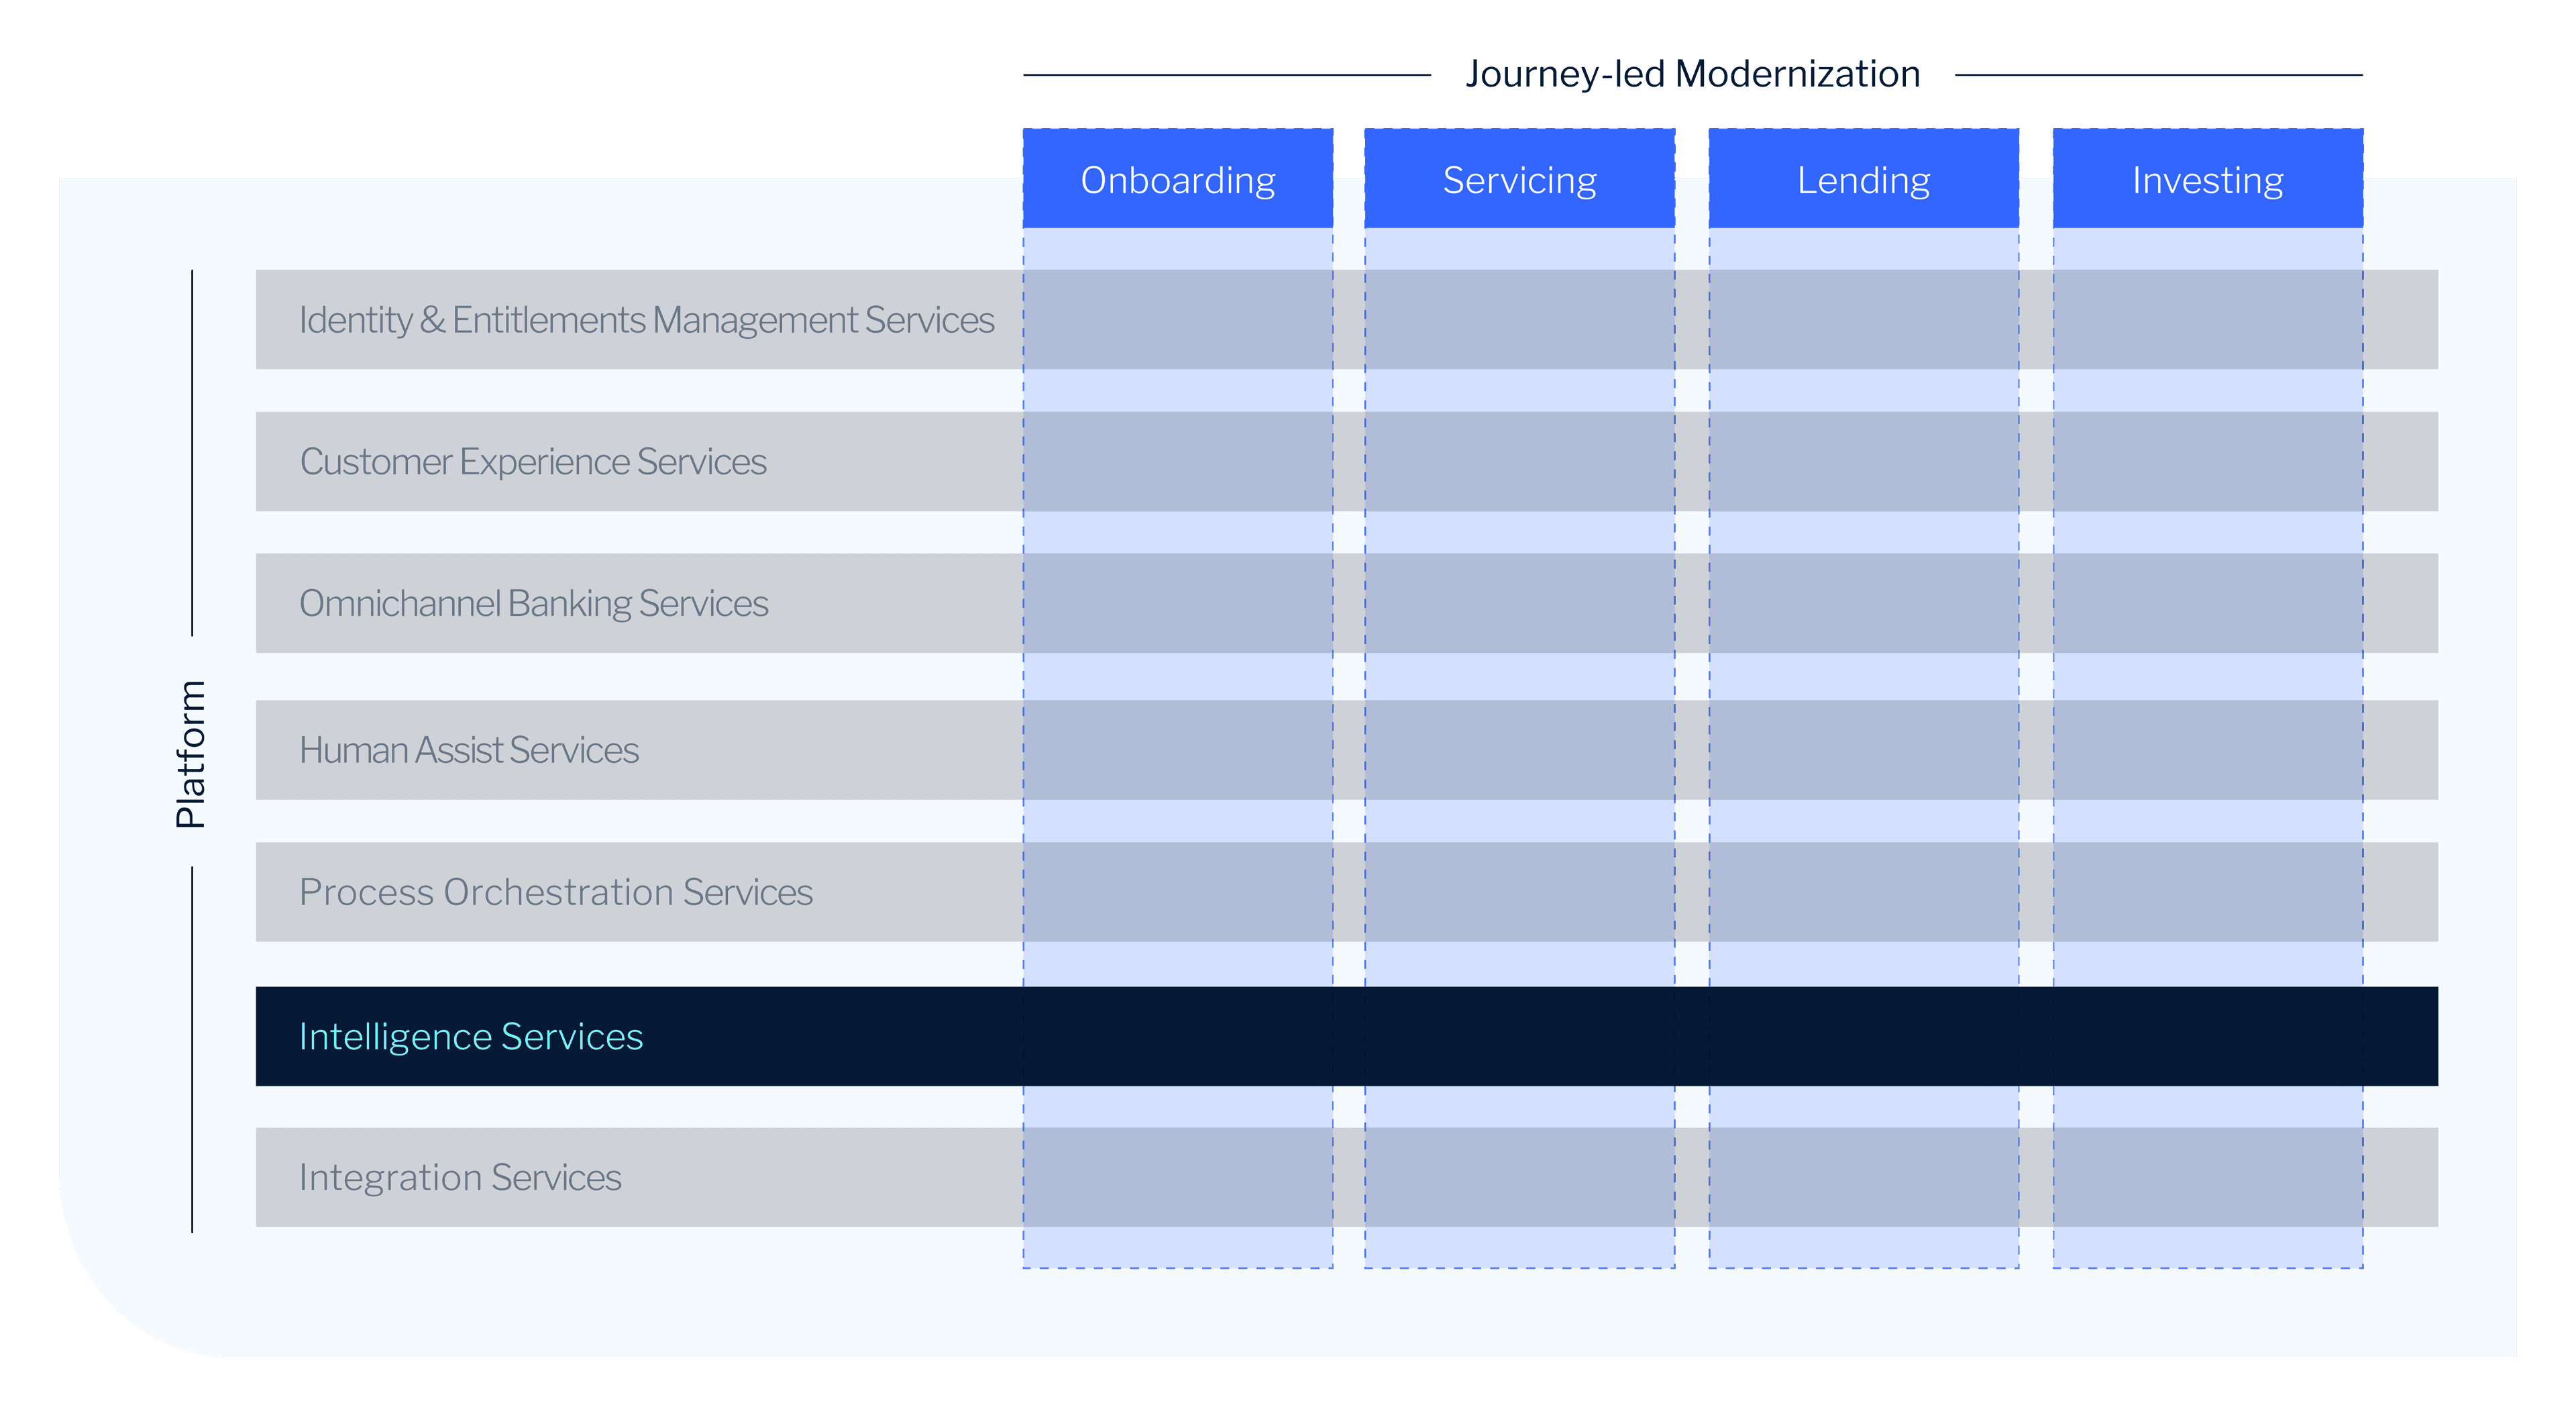
Task: Click the Integration Services row
Action: coord(460,1177)
